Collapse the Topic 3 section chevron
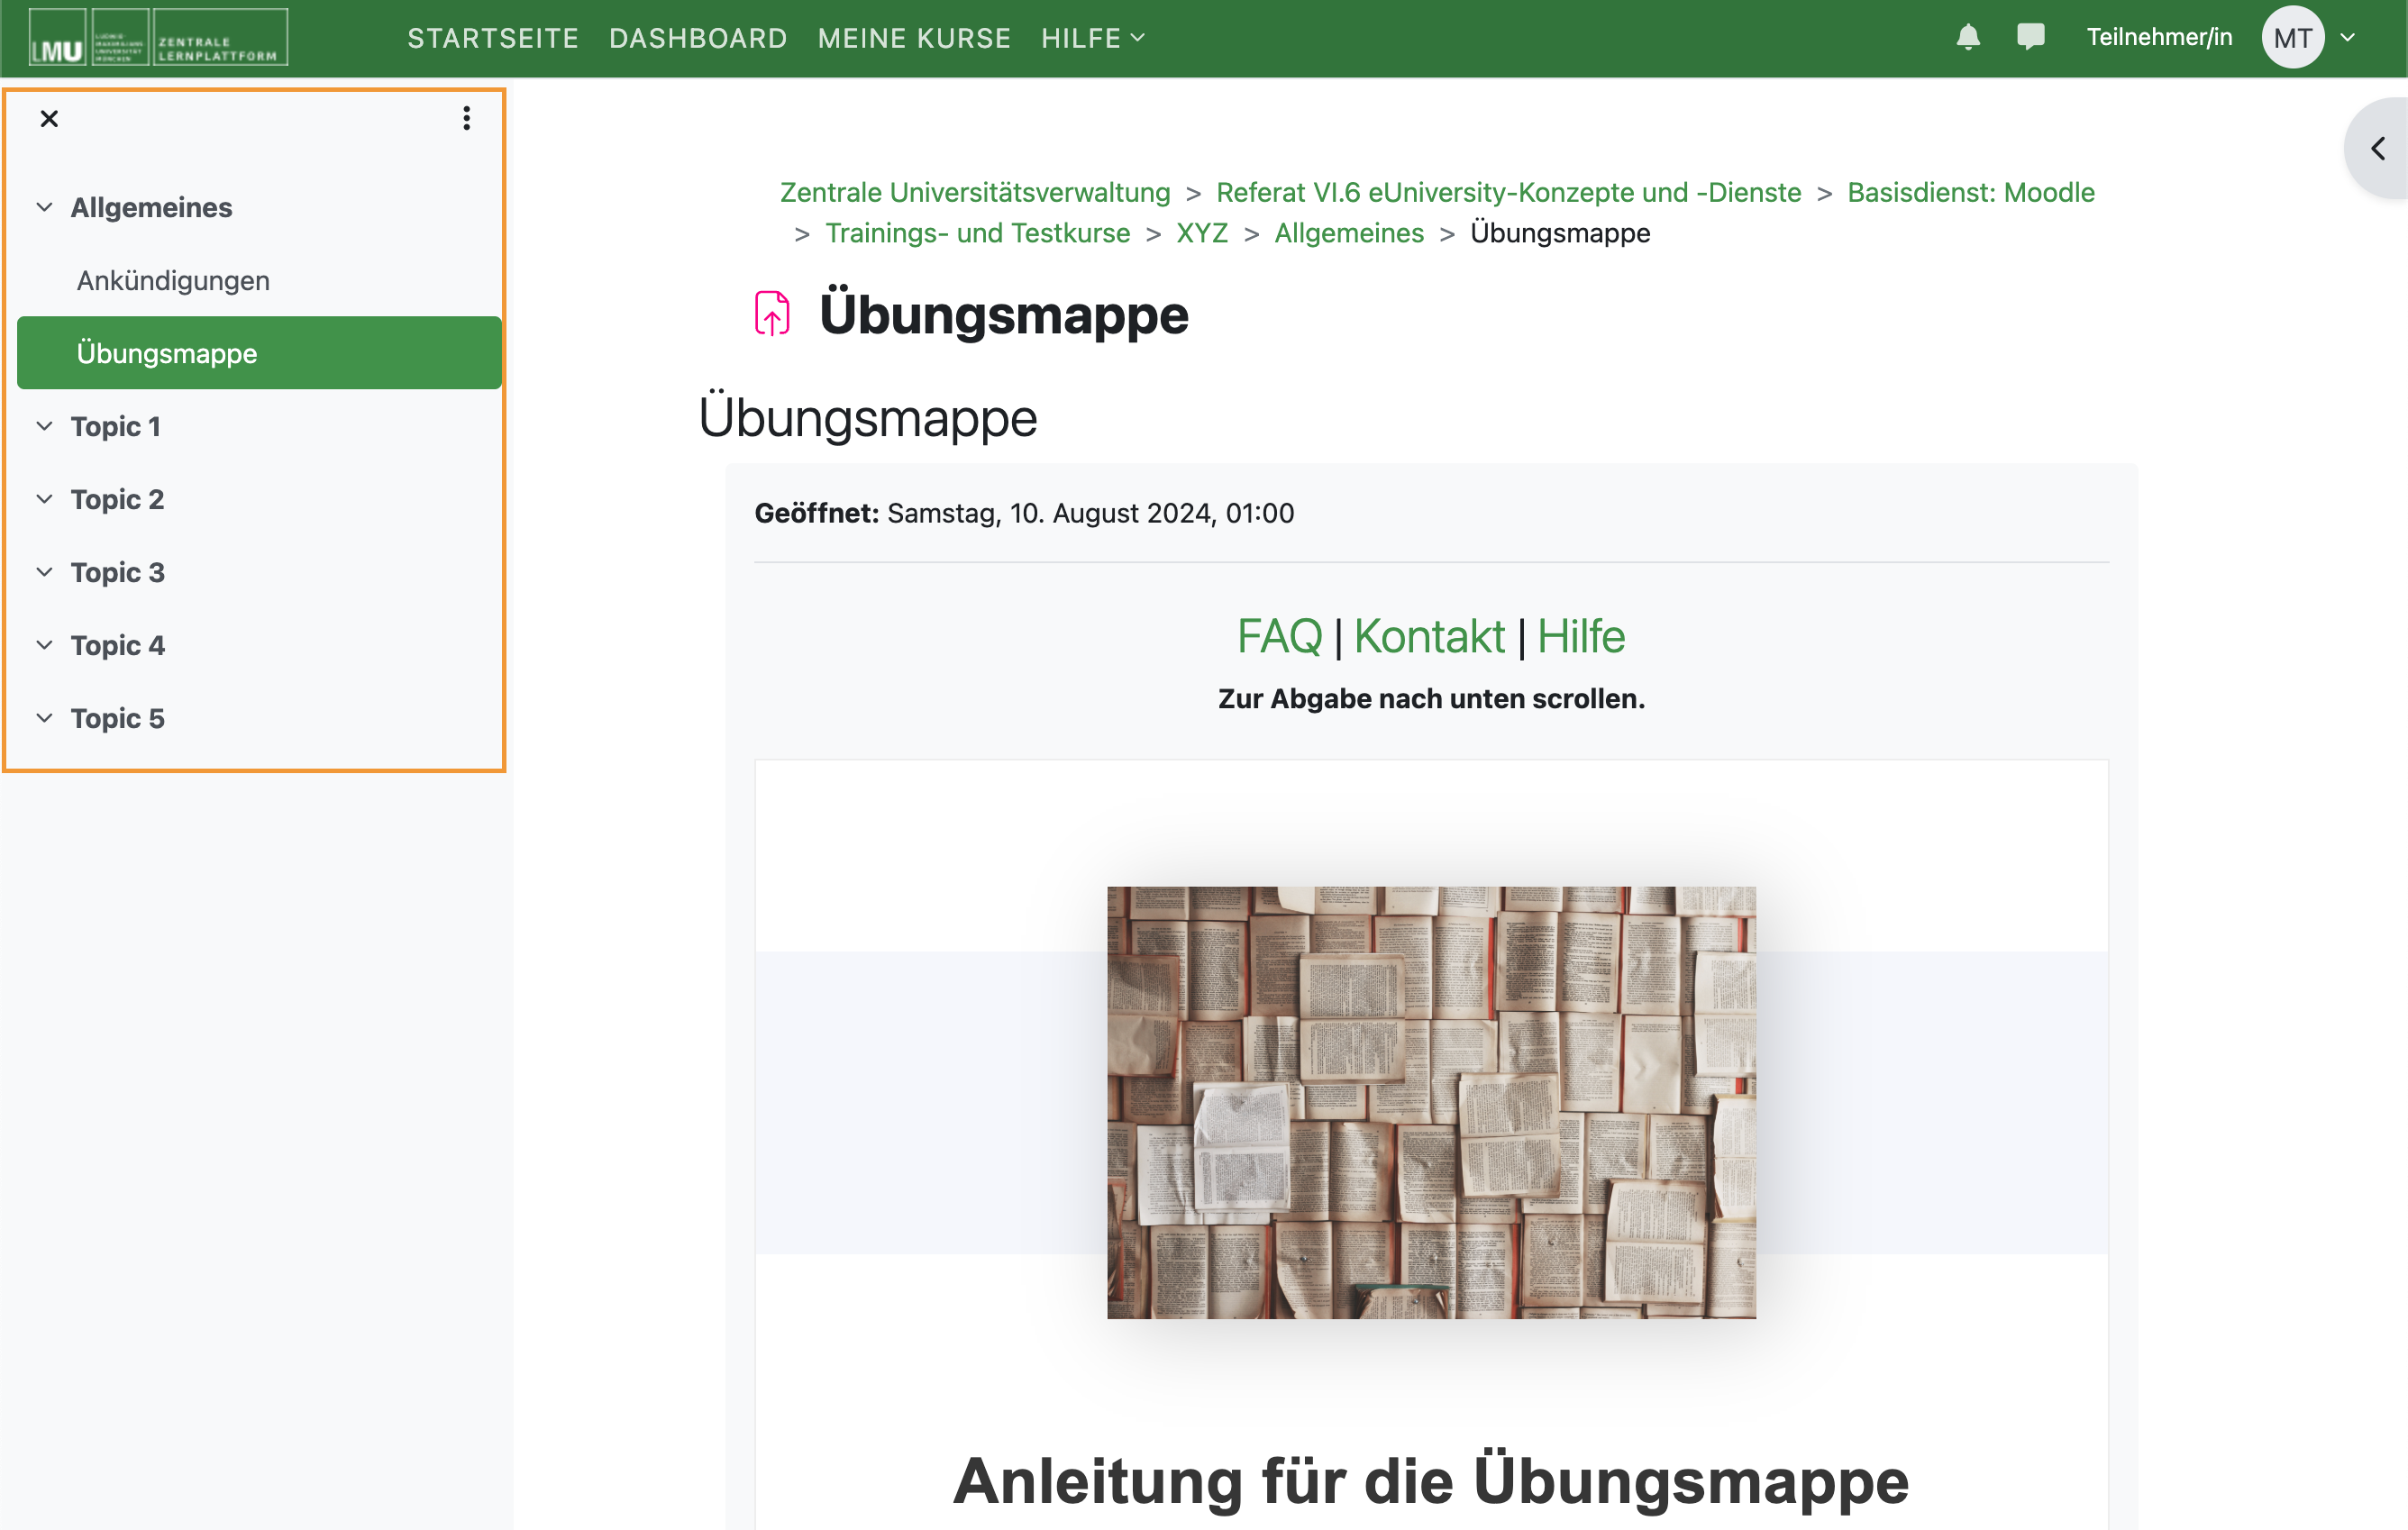Image resolution: width=2408 pixels, height=1530 pixels. pos(45,573)
